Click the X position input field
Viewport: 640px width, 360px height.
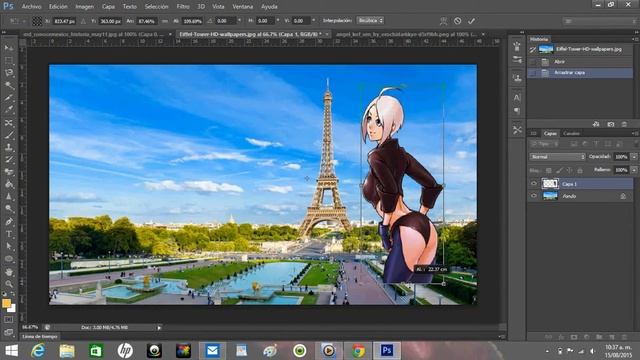[64, 21]
